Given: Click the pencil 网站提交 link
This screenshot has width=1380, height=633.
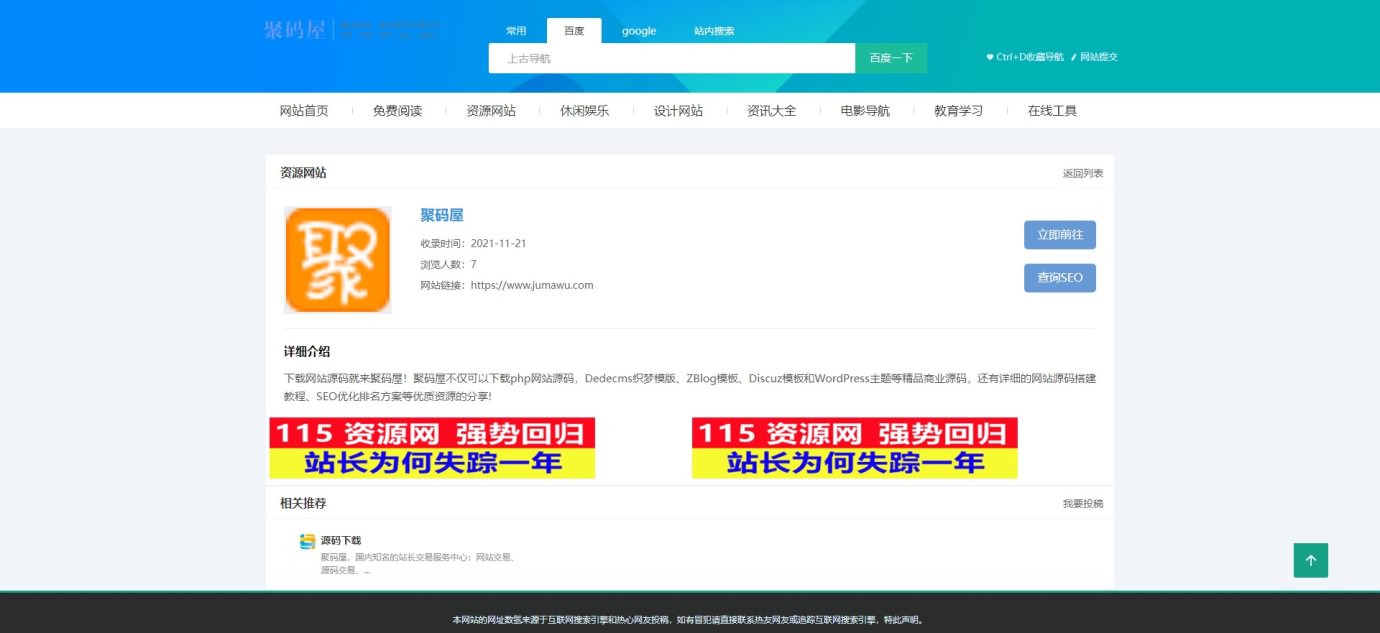Looking at the screenshot, I should point(1094,57).
